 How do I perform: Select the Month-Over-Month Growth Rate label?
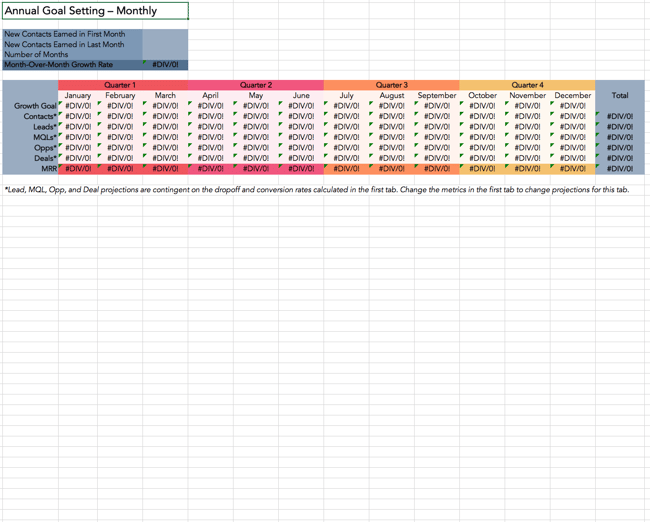58,65
